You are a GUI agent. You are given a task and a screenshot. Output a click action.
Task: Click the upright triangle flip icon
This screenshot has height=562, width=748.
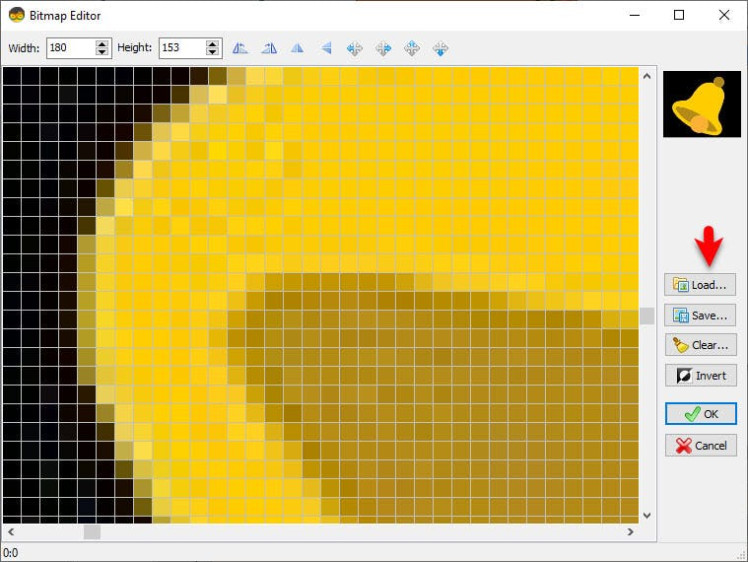coord(297,48)
